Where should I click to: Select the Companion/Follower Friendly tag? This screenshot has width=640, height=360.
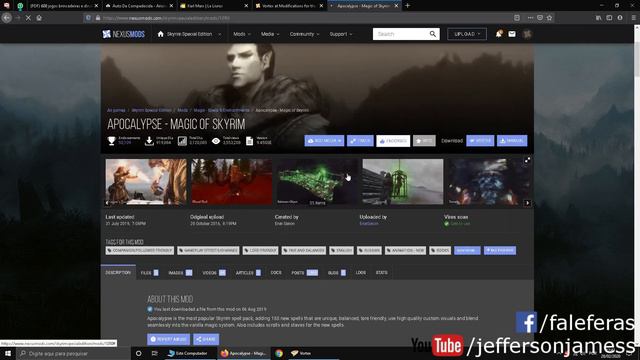pyautogui.click(x=140, y=251)
